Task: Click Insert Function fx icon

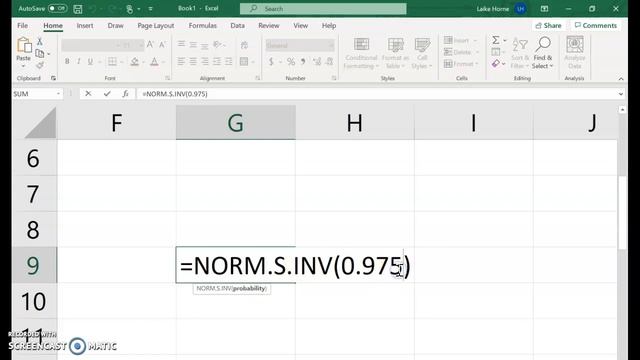Action: pos(125,94)
